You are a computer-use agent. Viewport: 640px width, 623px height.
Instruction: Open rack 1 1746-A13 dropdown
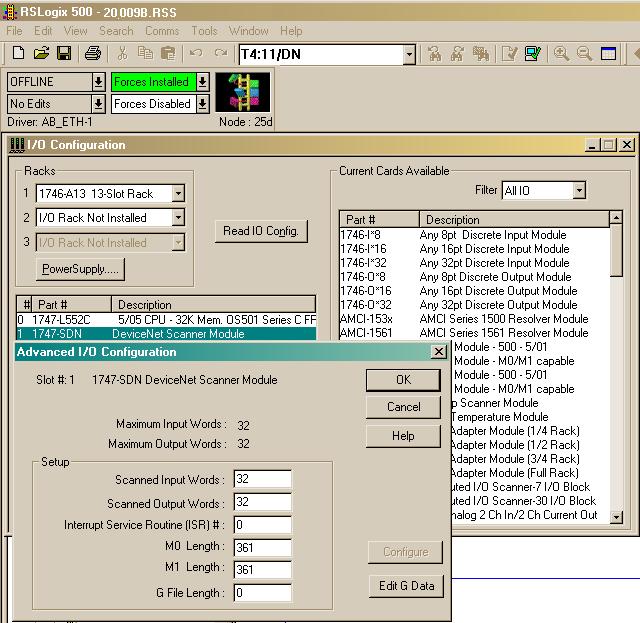(178, 194)
